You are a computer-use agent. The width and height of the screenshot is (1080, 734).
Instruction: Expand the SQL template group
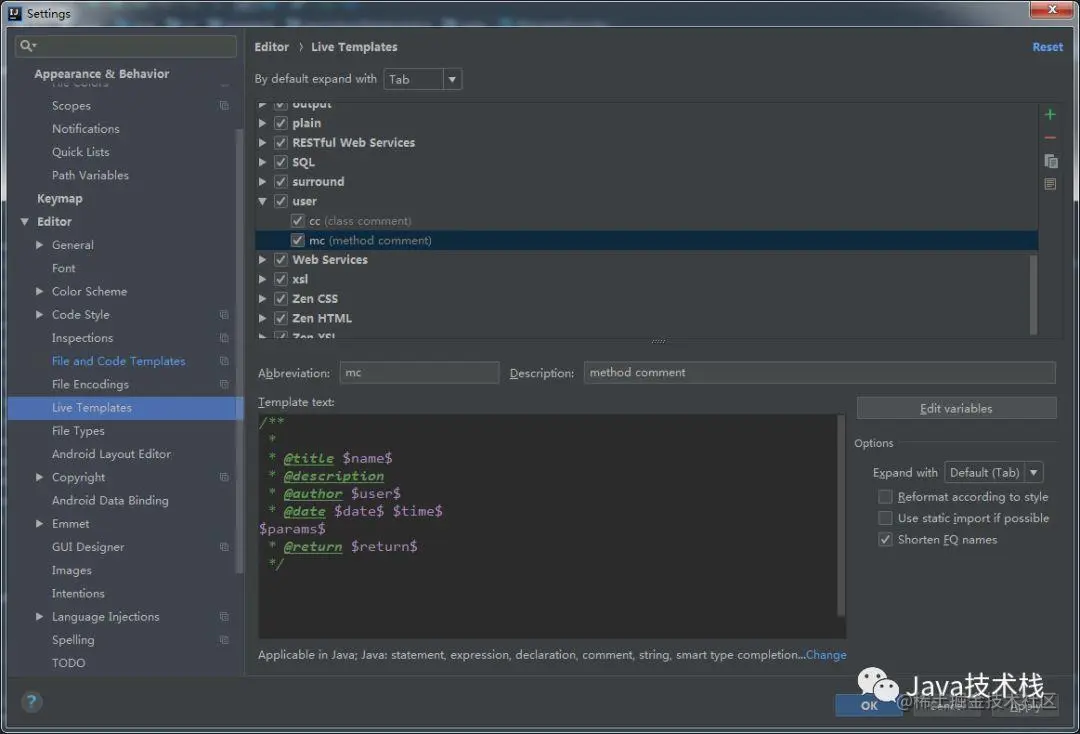pyautogui.click(x=262, y=162)
